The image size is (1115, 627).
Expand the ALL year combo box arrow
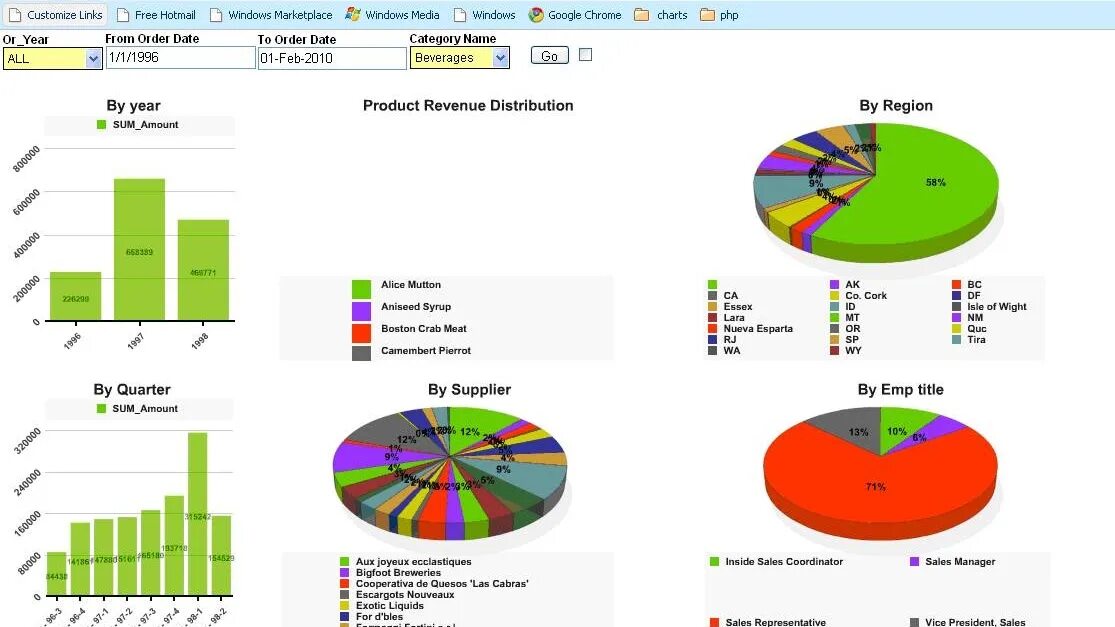click(x=91, y=58)
